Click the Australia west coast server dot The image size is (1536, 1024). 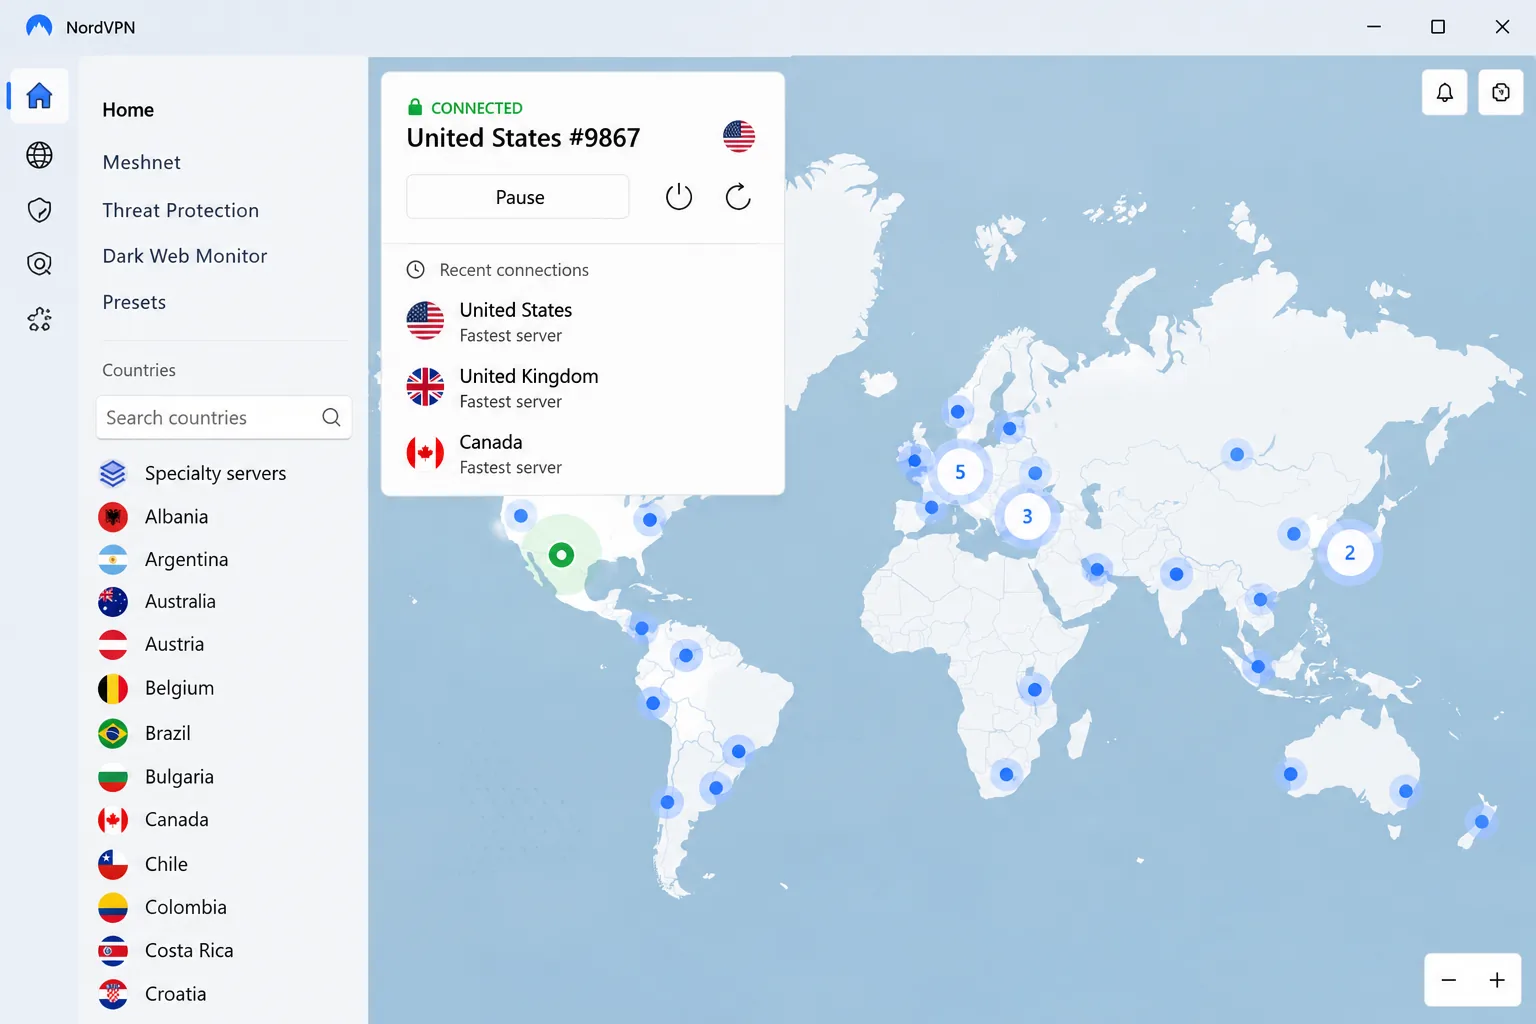(x=1291, y=774)
